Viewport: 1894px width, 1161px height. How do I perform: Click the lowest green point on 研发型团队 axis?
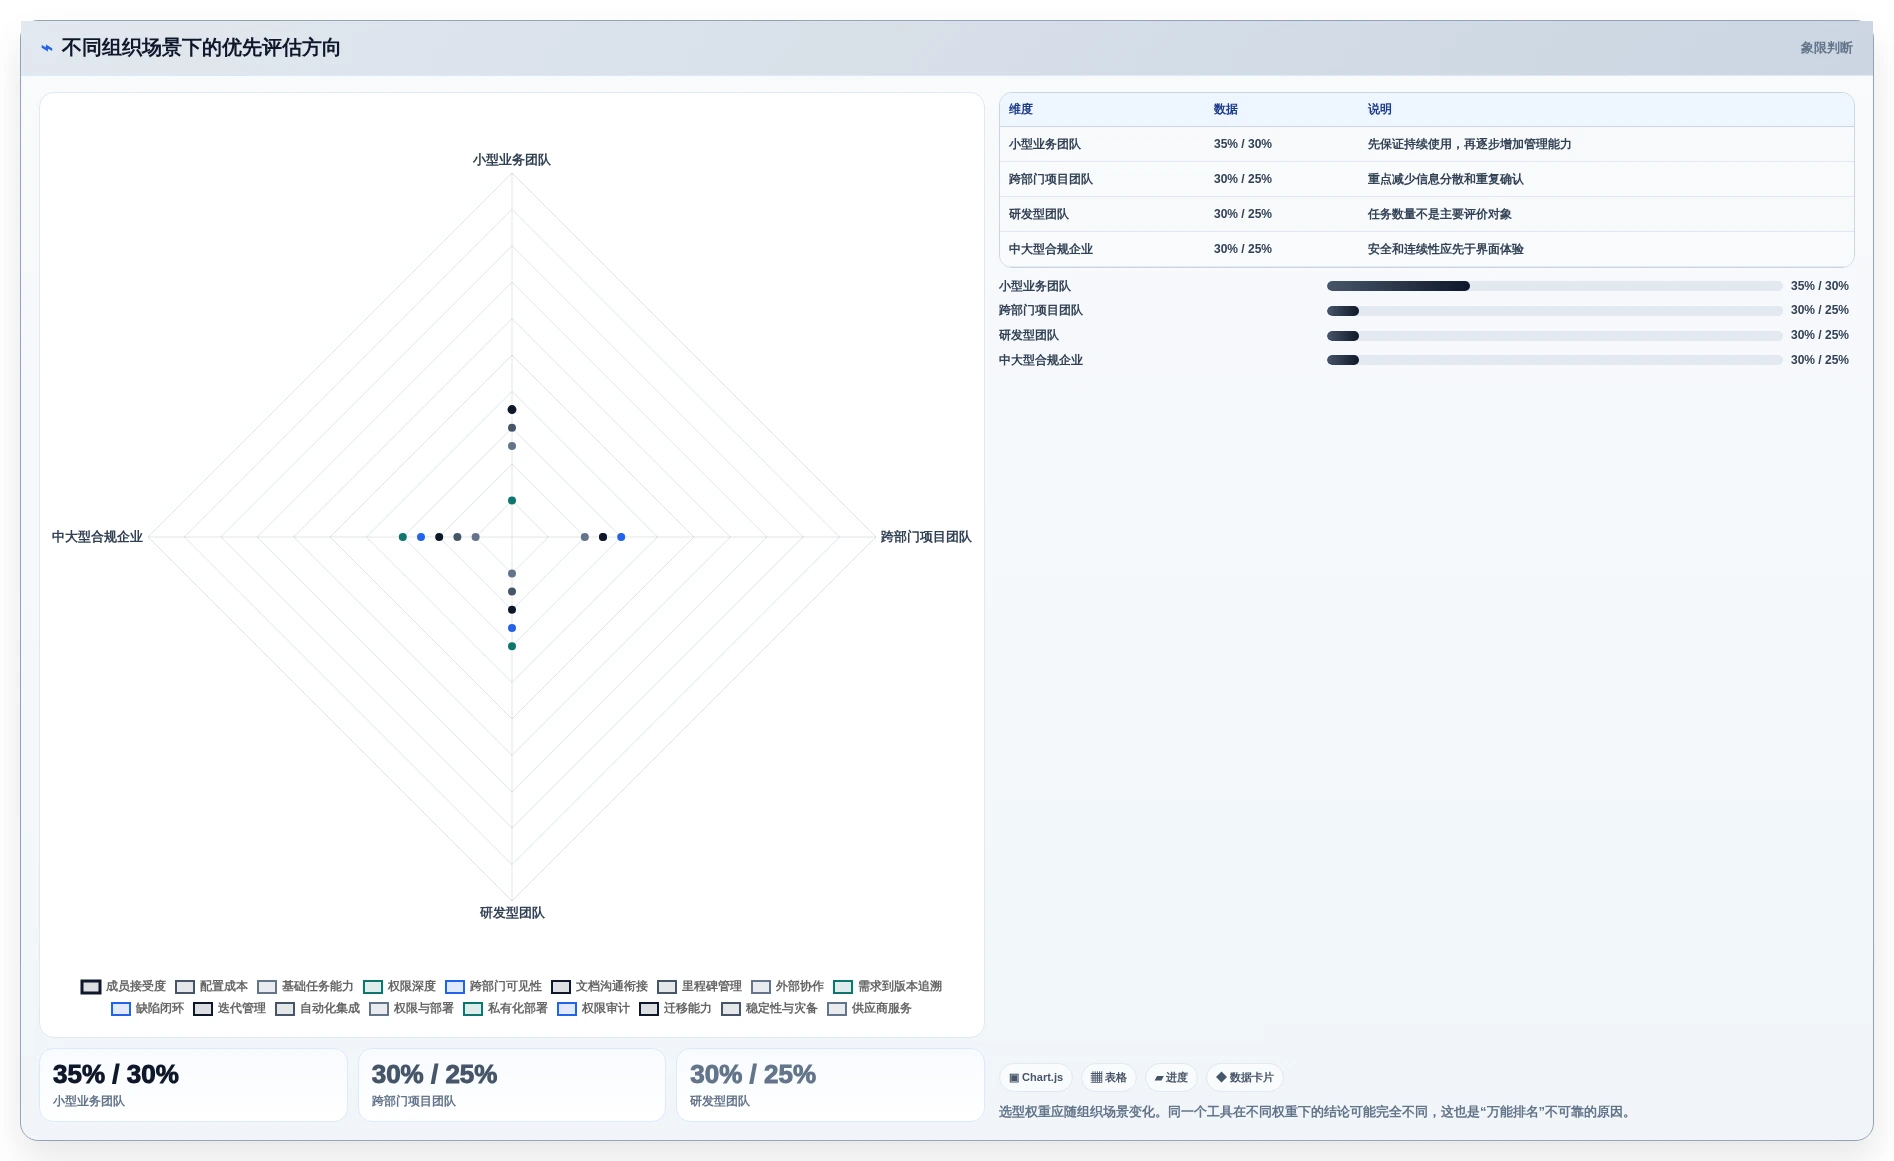click(x=512, y=646)
